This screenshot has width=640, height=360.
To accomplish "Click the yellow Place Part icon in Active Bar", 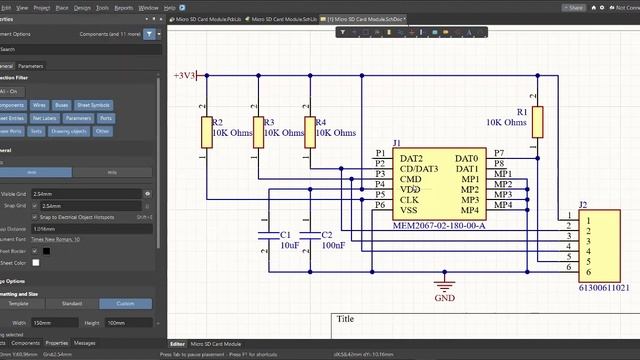I will tap(389, 32).
